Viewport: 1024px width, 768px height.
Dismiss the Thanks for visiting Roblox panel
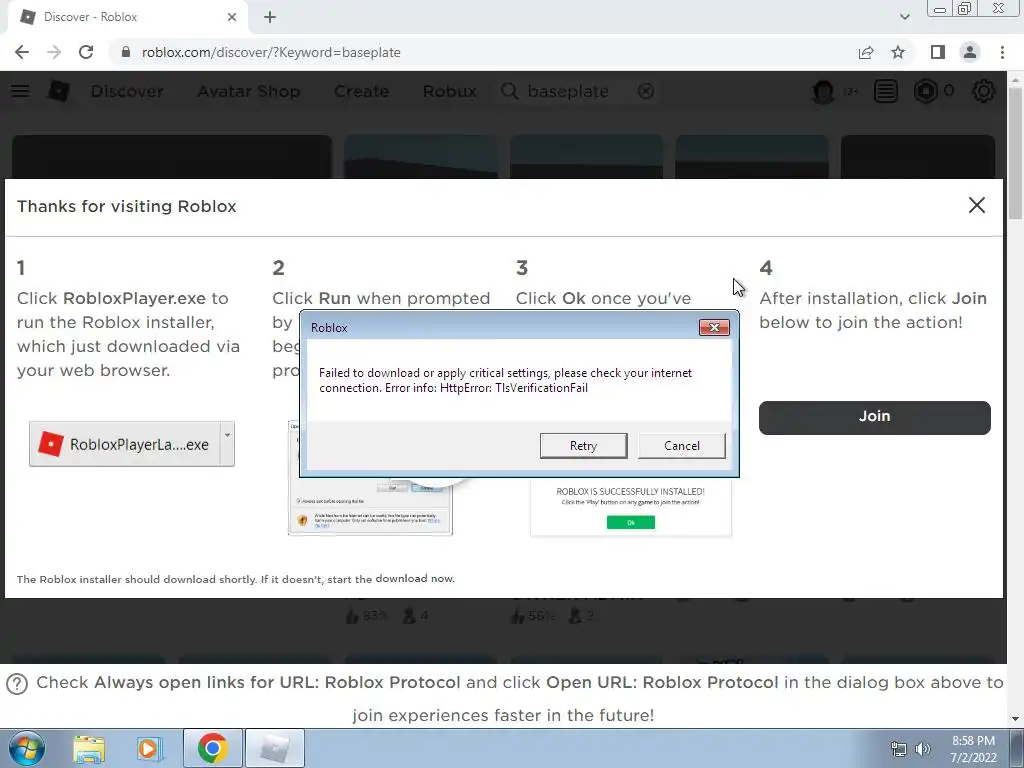pyautogui.click(x=976, y=205)
